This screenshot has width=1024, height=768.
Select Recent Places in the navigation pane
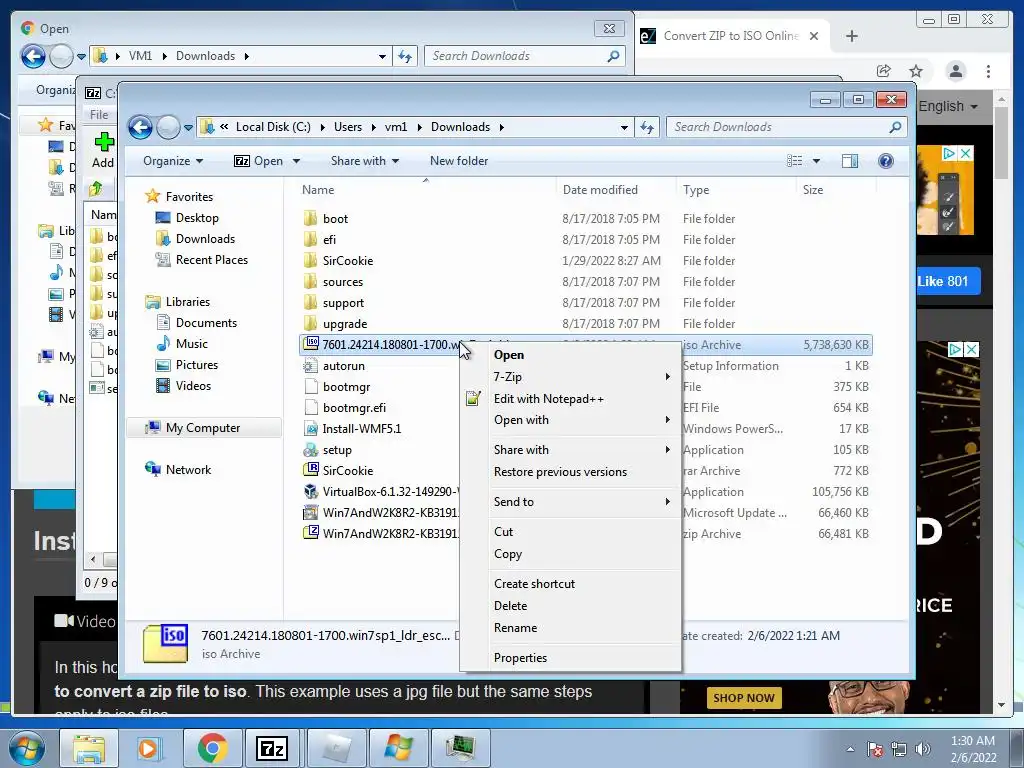(x=202, y=260)
